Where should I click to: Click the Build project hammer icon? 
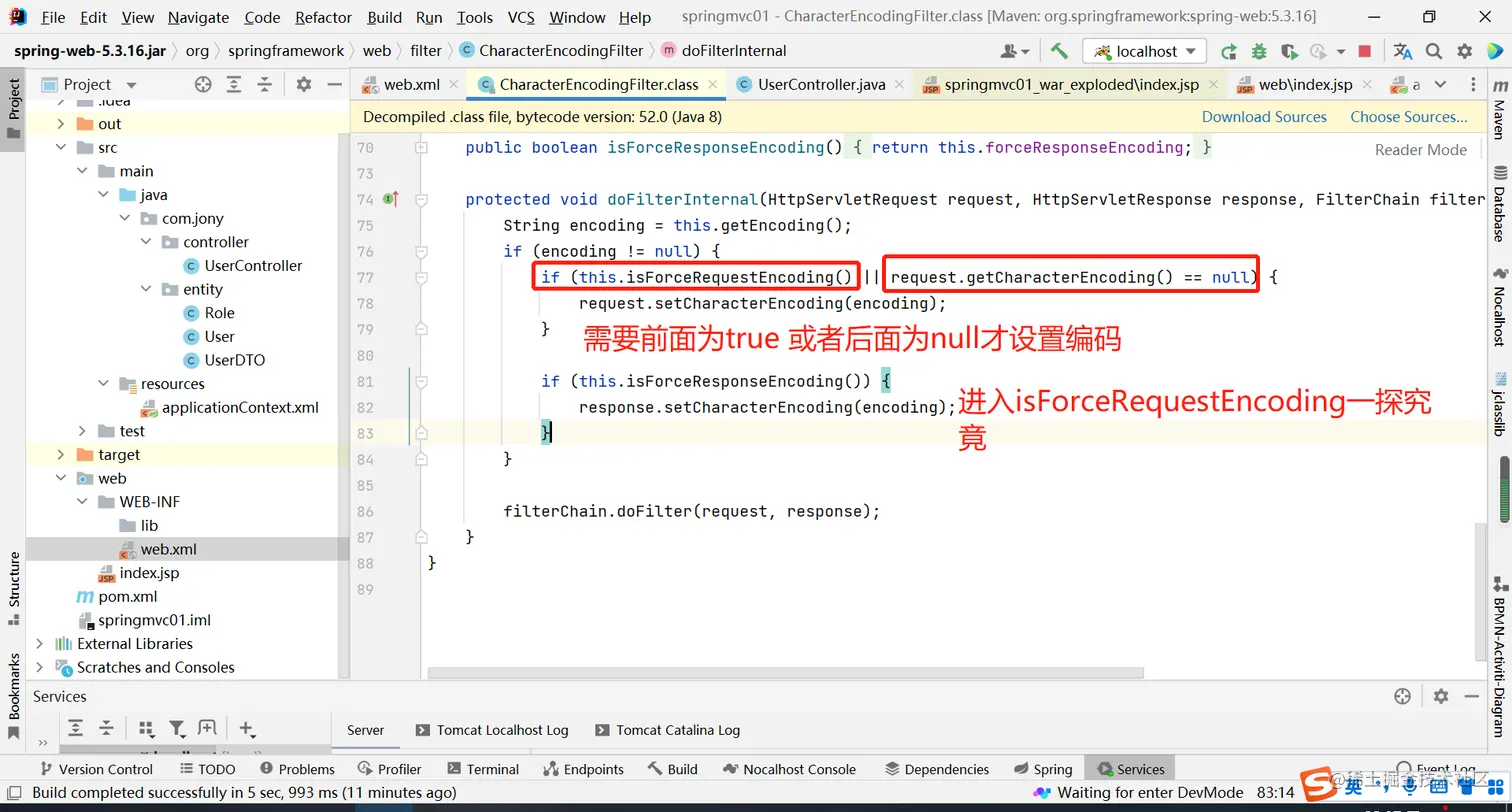click(x=1059, y=51)
